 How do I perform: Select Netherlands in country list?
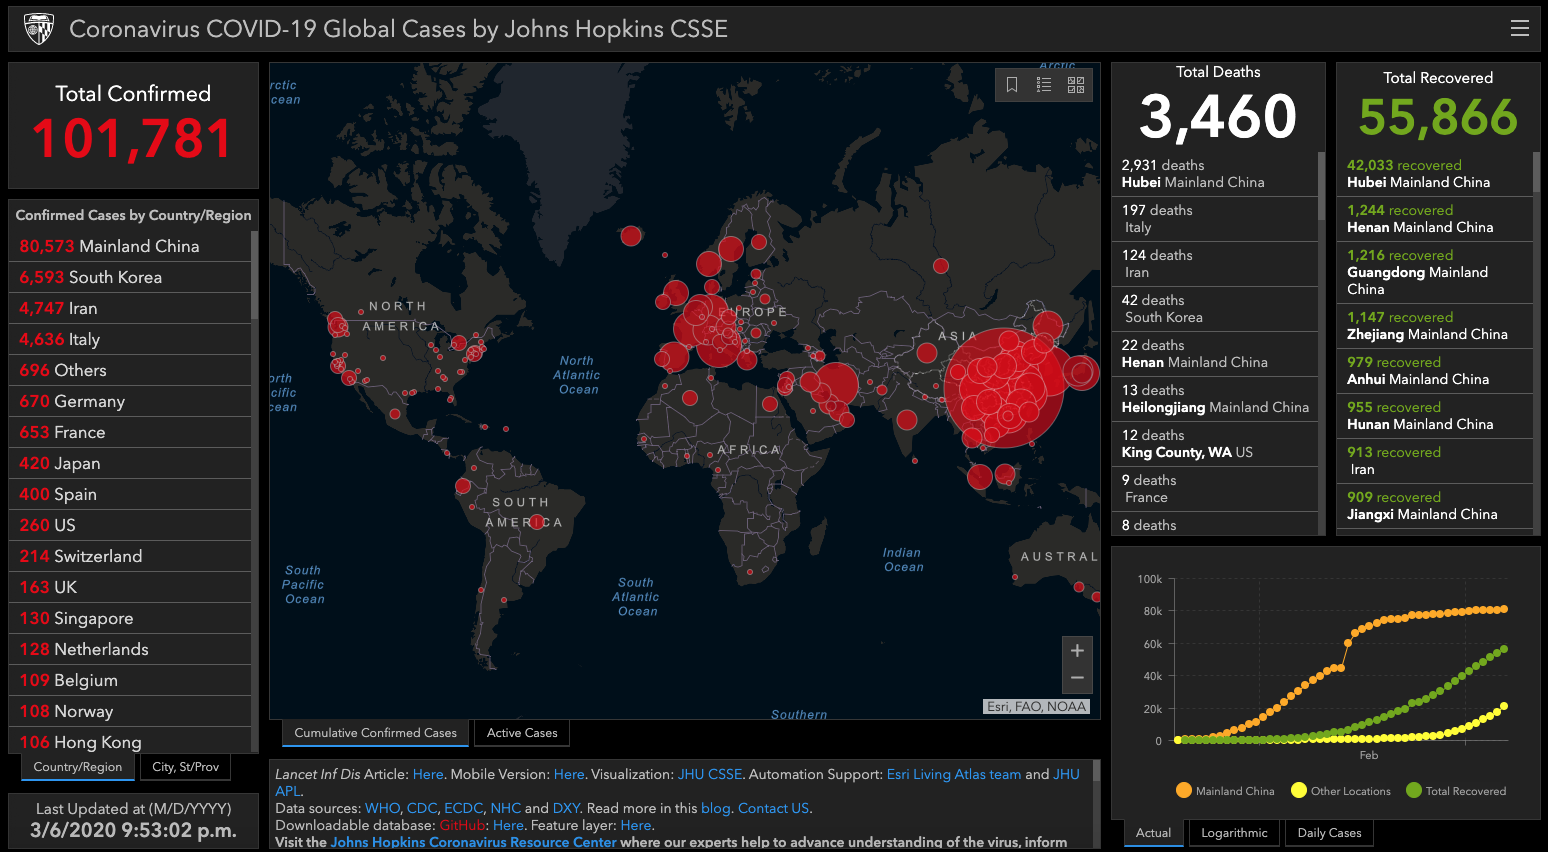(x=130, y=649)
